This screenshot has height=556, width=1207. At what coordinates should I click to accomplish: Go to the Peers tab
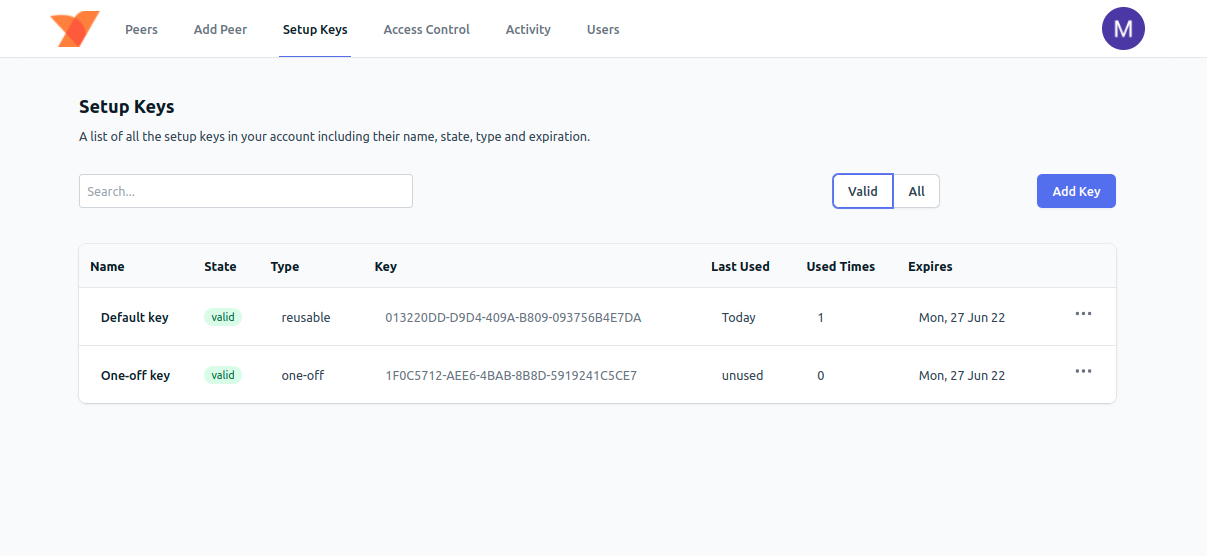[141, 29]
